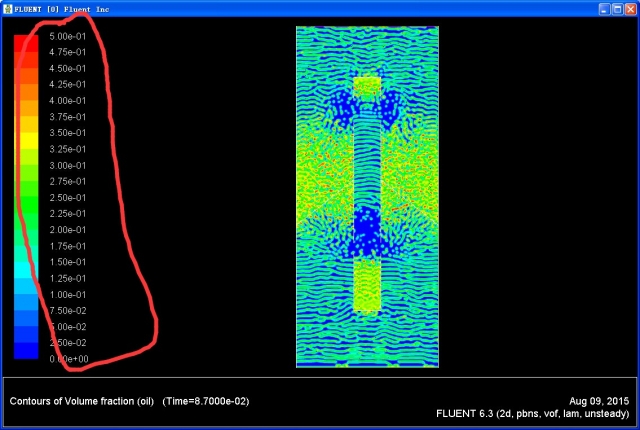Click the red swatch at the legend top
The width and height of the screenshot is (640, 430).
[26, 41]
